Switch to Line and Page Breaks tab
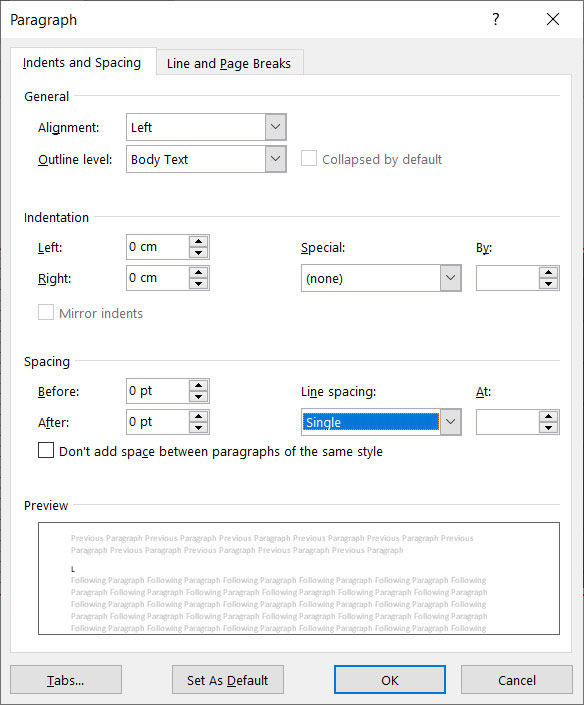The width and height of the screenshot is (584, 705). pyautogui.click(x=229, y=63)
